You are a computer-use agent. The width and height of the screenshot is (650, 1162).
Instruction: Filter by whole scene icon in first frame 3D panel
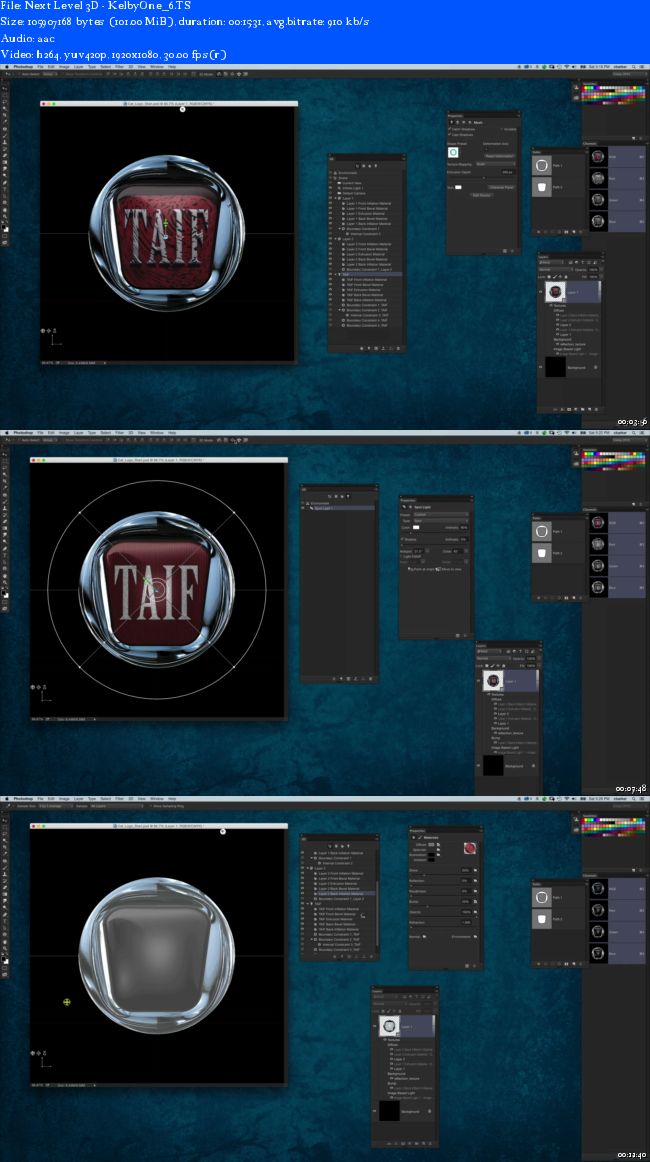(x=356, y=166)
